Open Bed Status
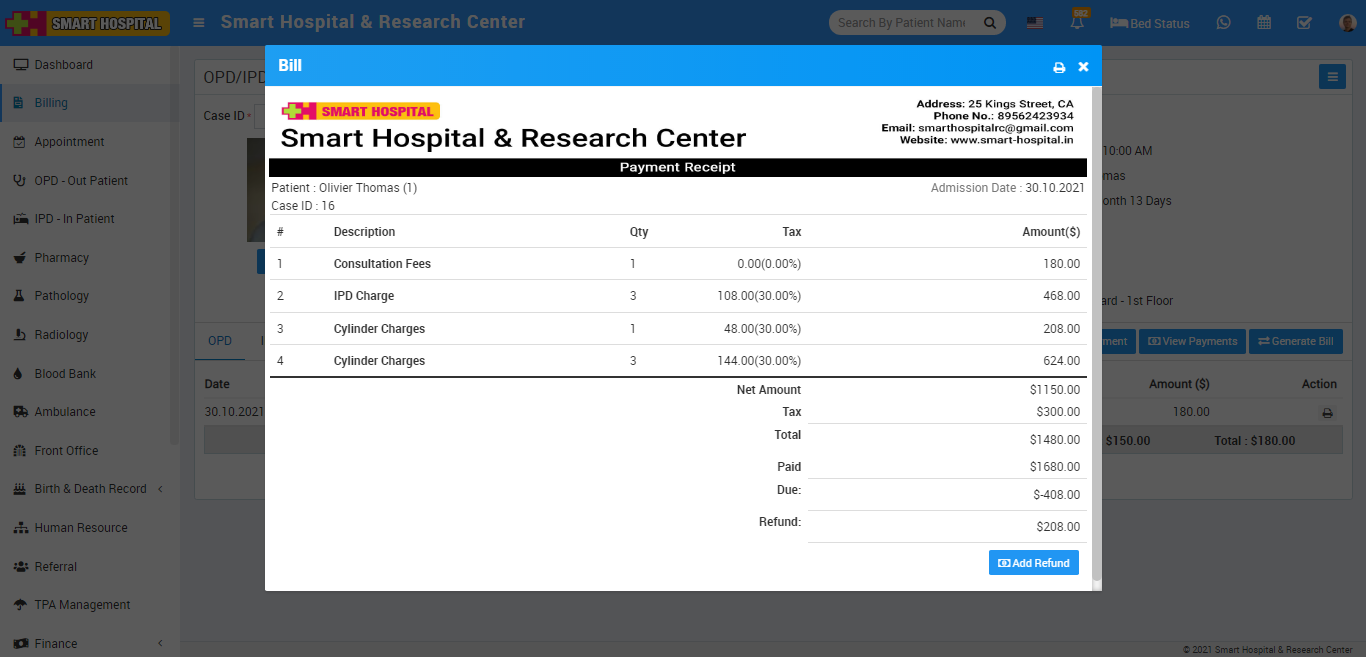The image size is (1366, 657). [x=1149, y=23]
